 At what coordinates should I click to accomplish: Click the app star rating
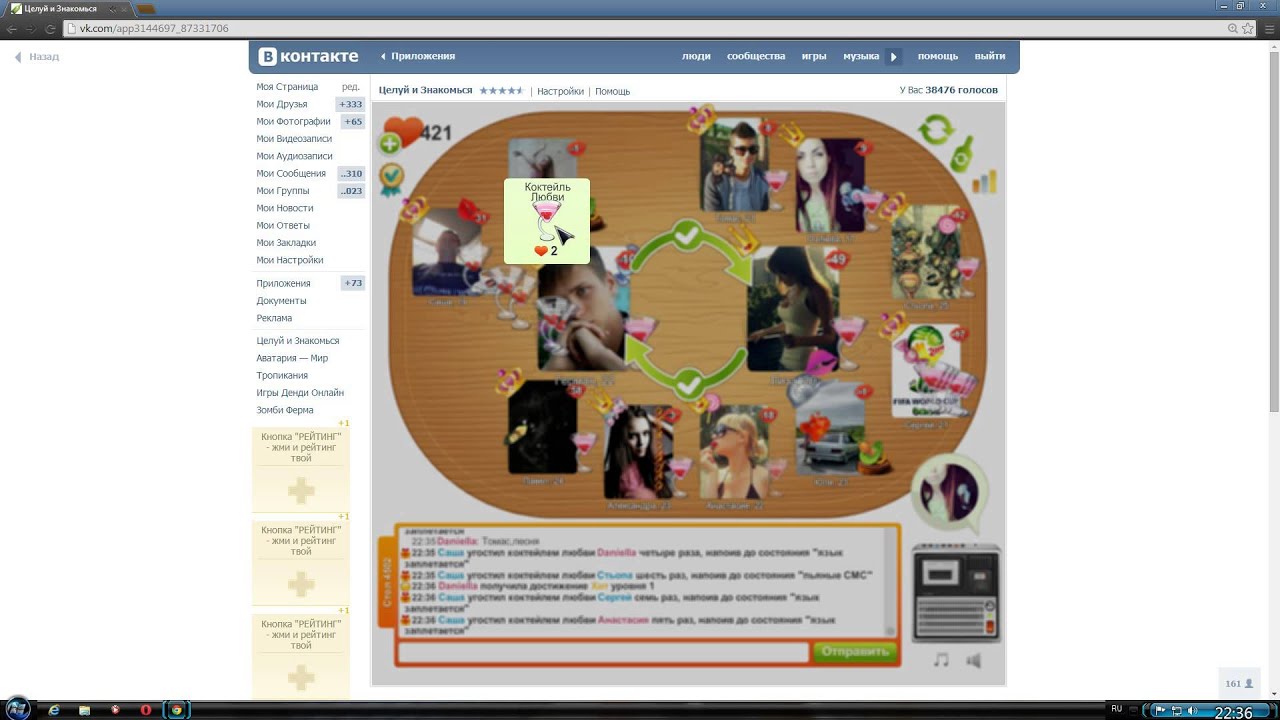coord(501,90)
